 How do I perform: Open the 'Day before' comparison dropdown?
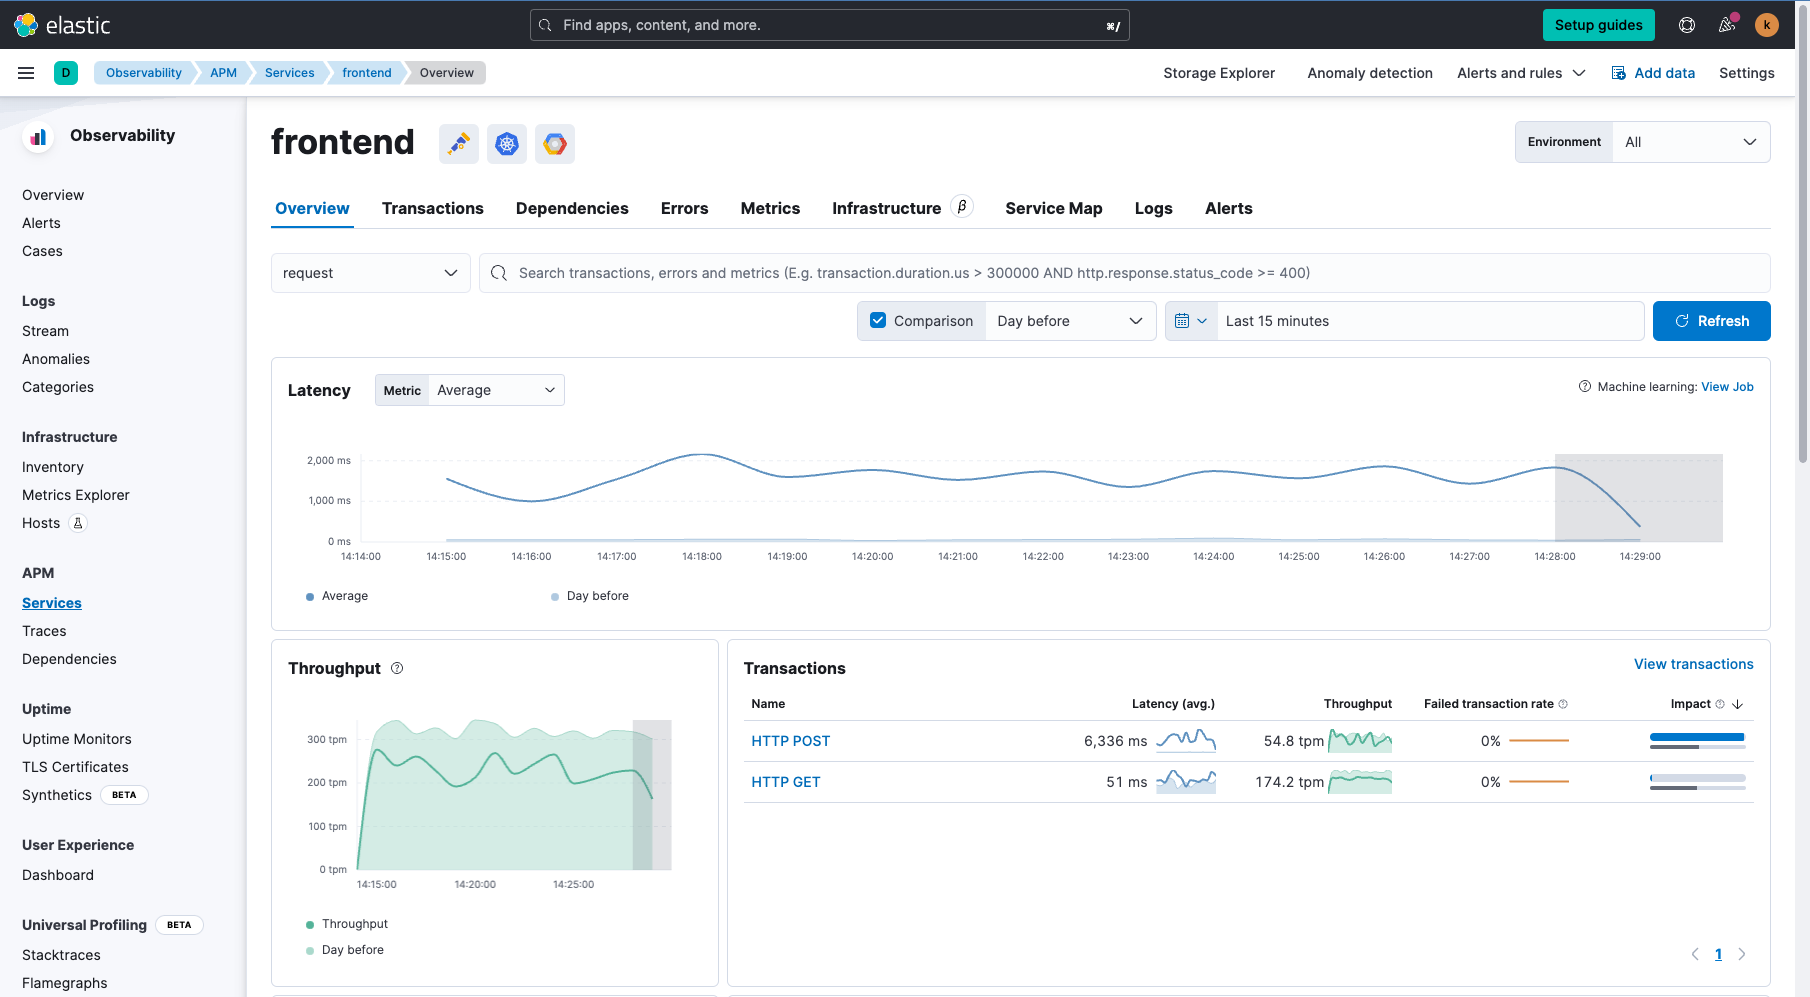click(1069, 321)
